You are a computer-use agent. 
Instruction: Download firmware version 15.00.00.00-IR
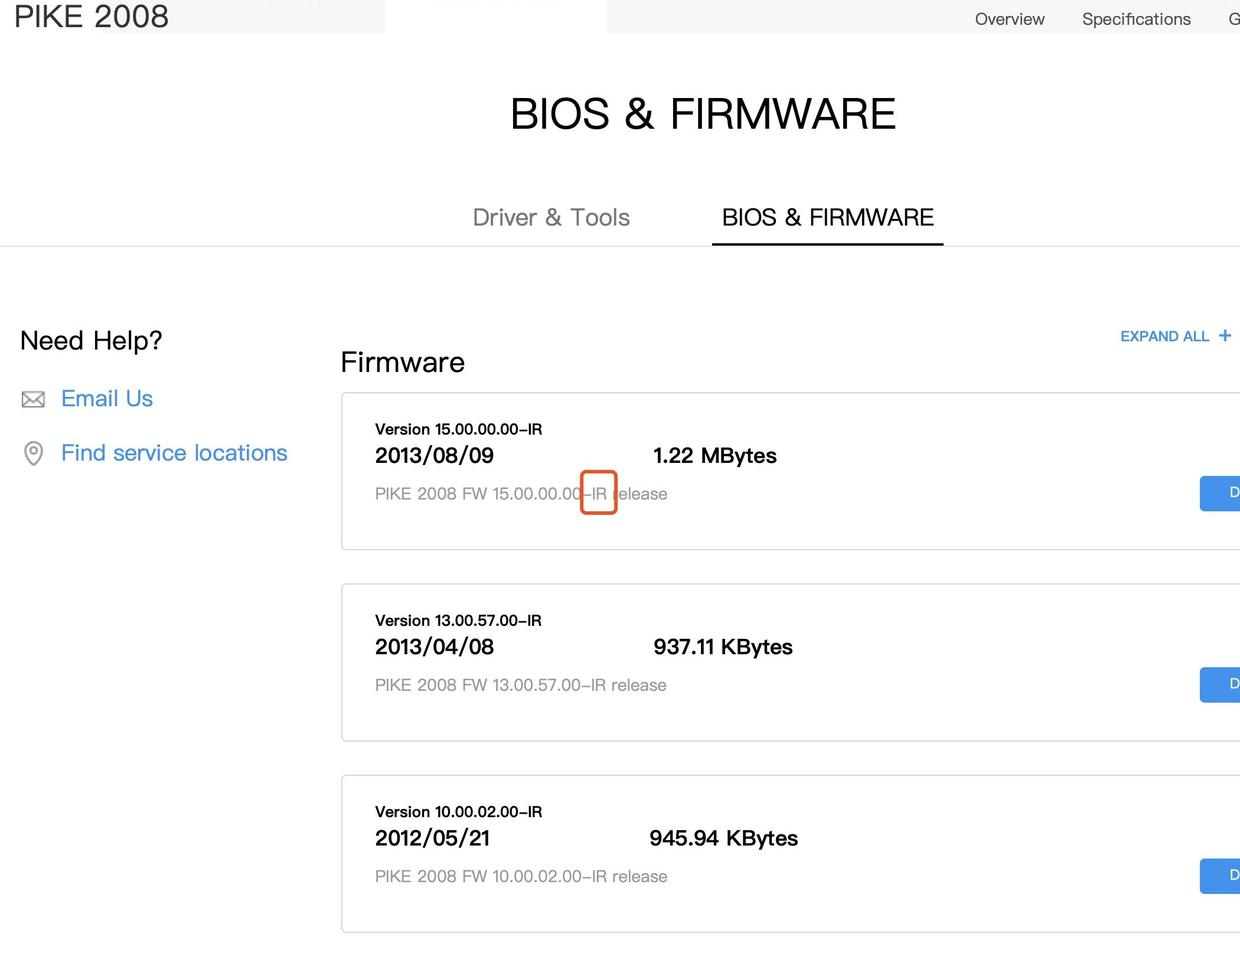(1223, 493)
